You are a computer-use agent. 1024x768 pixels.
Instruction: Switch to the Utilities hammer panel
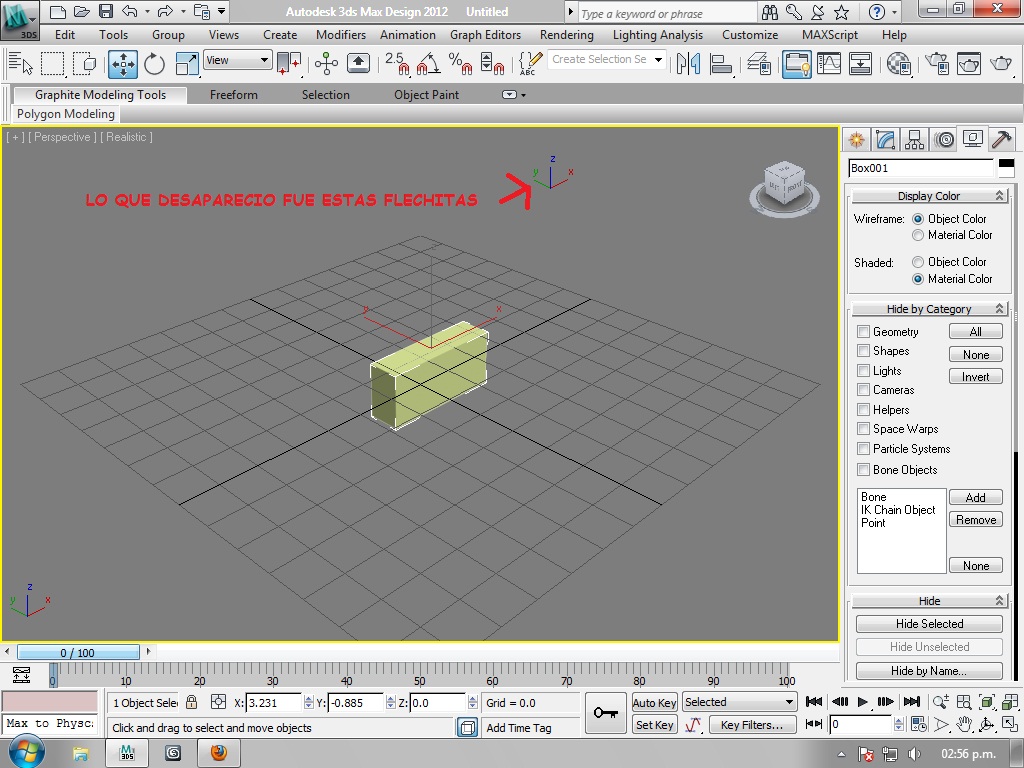[1001, 139]
